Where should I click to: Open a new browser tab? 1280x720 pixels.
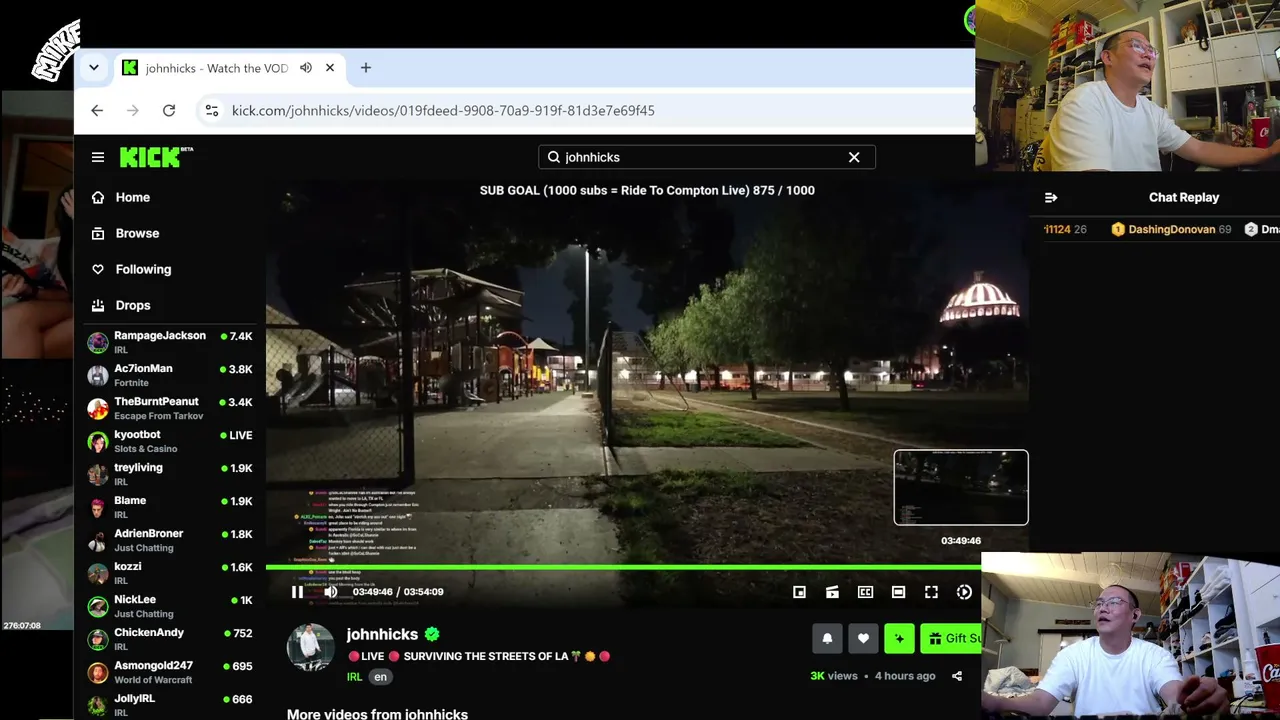pyautogui.click(x=365, y=68)
